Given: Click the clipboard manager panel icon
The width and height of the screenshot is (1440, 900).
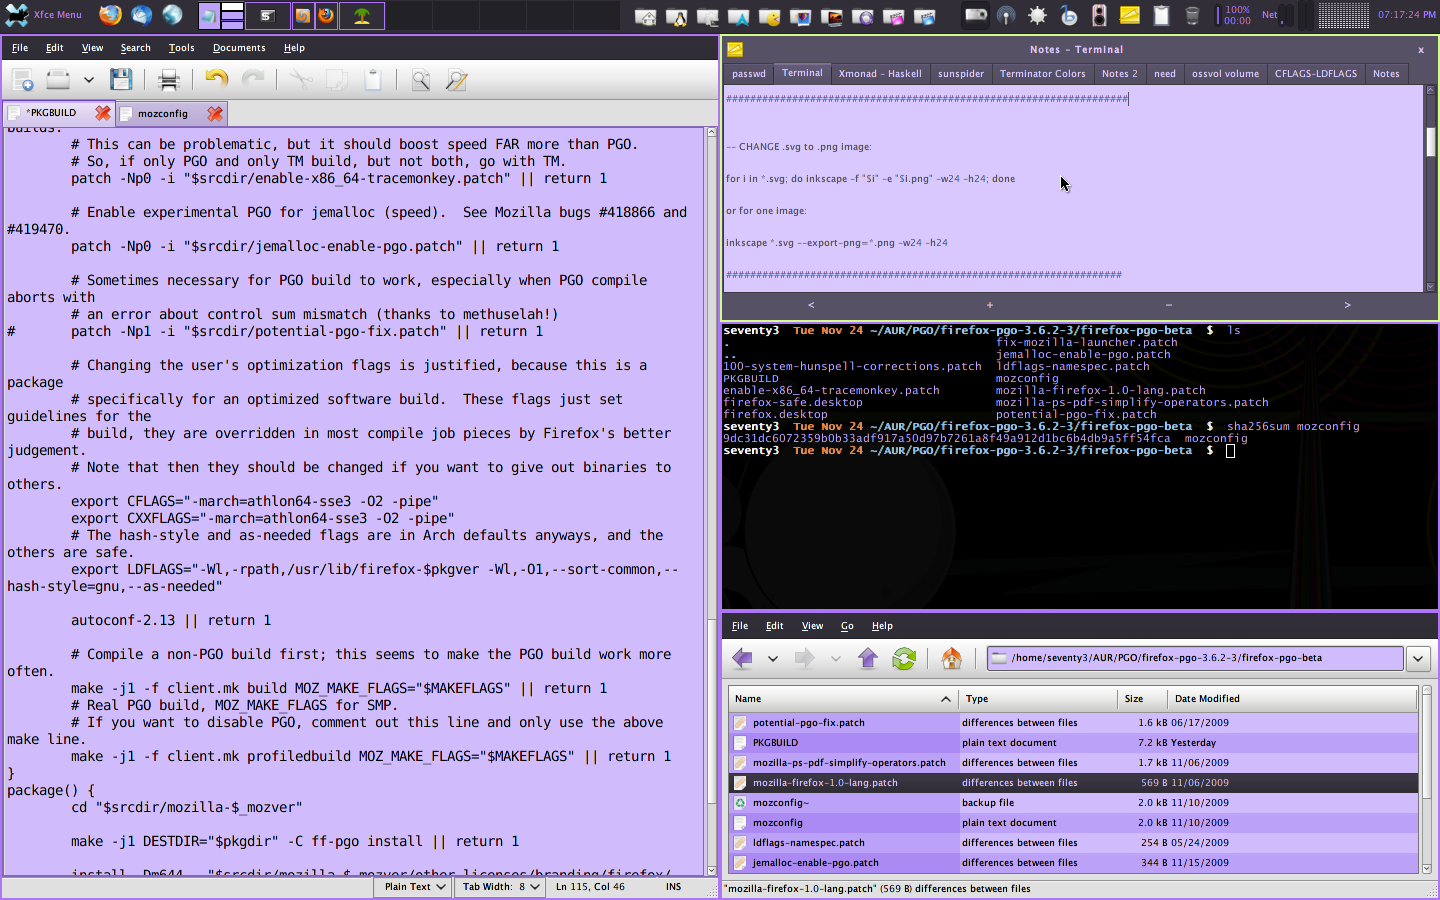Looking at the screenshot, I should click(x=1161, y=15).
